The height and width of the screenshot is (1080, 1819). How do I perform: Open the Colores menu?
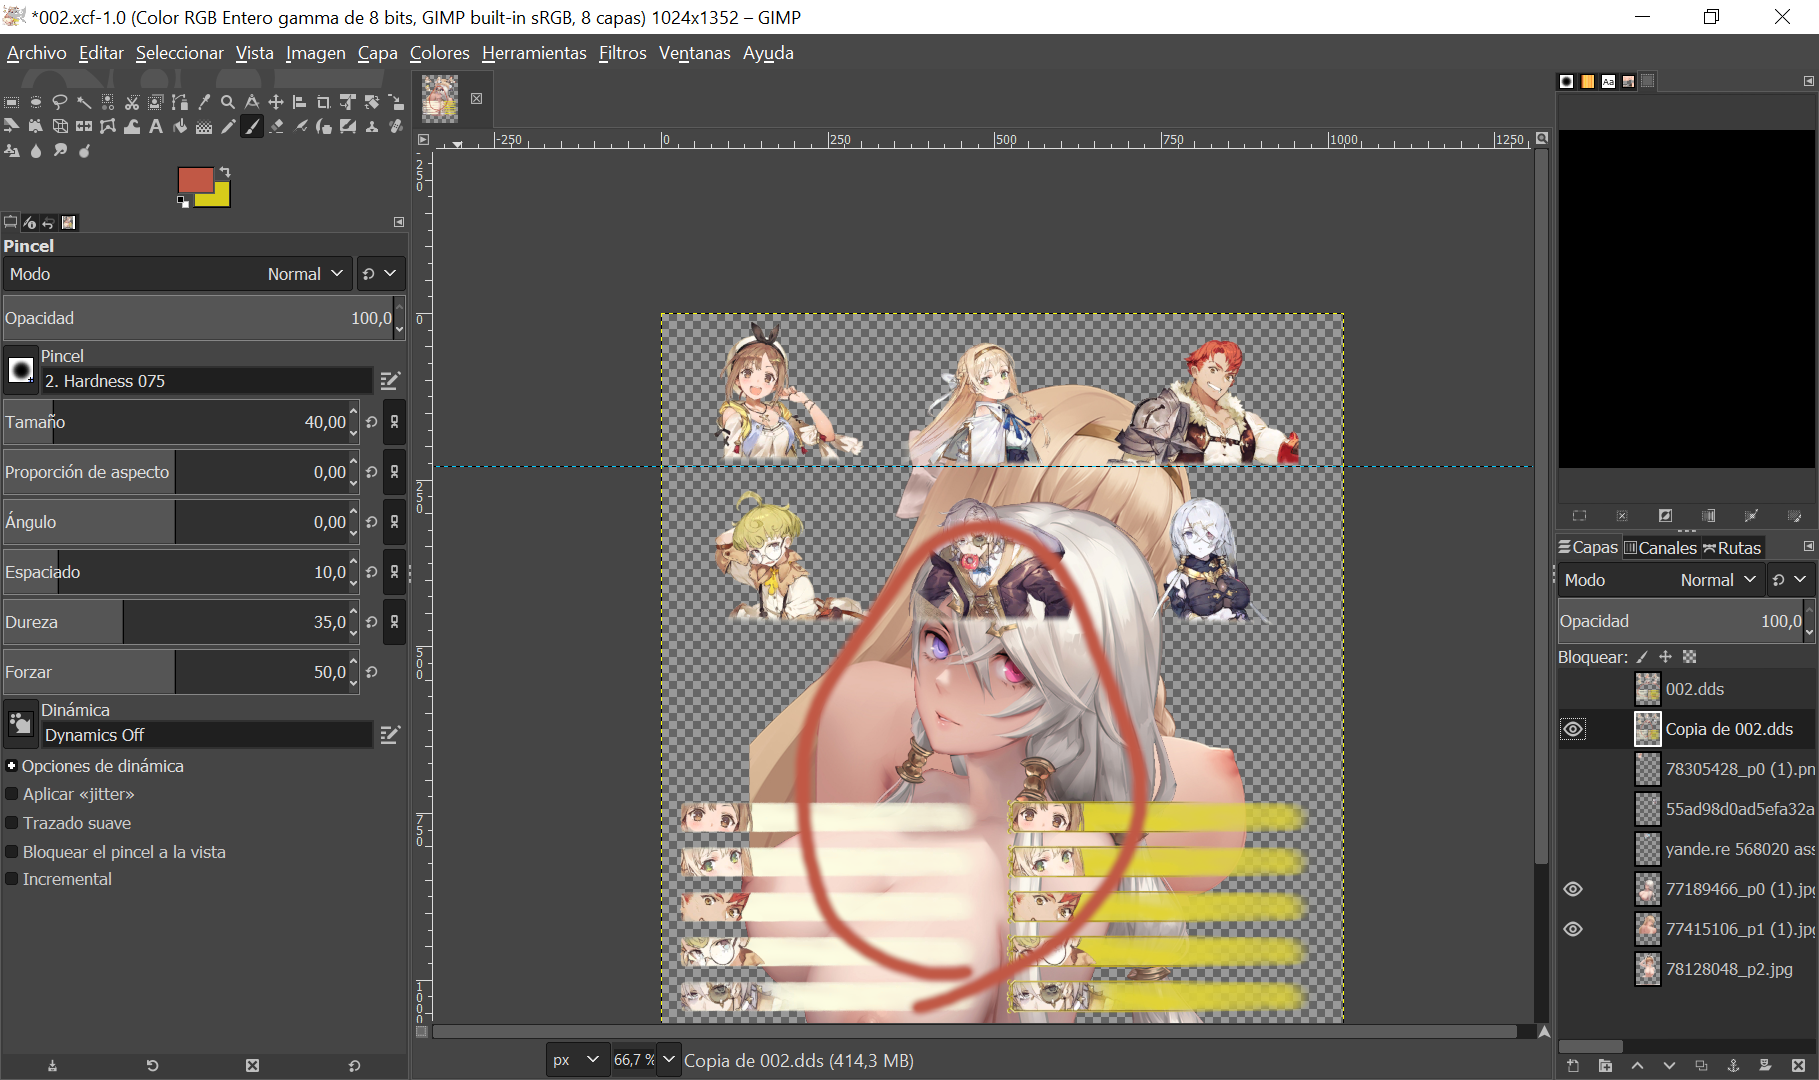(440, 53)
